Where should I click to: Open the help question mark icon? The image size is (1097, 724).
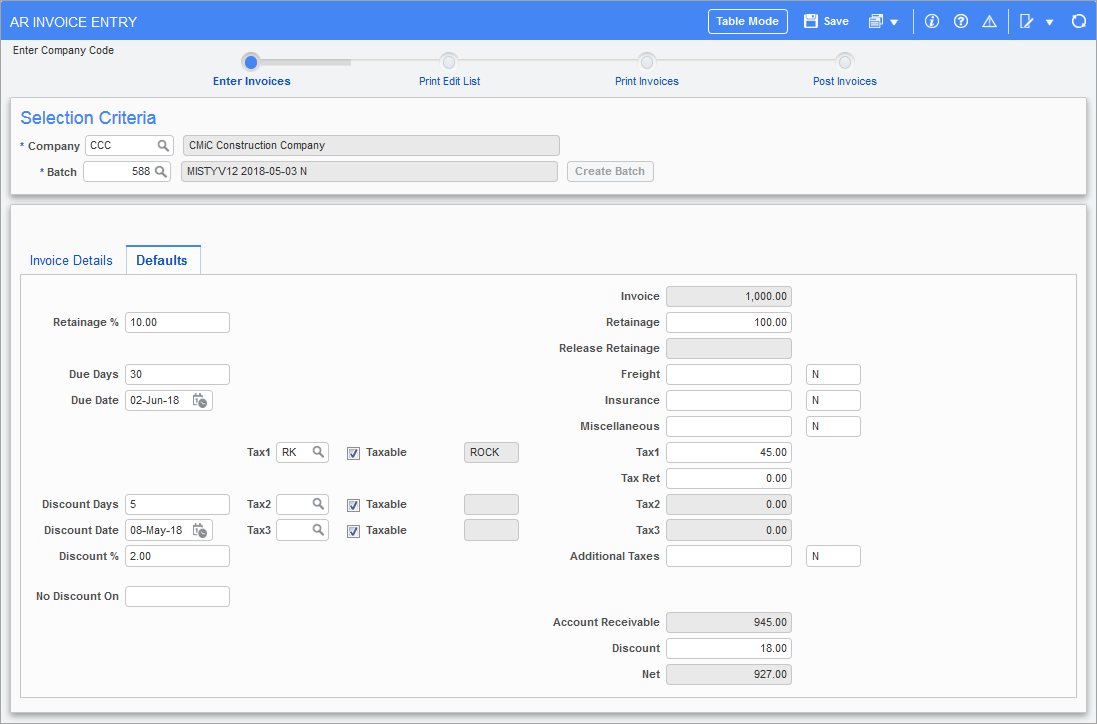tap(961, 22)
